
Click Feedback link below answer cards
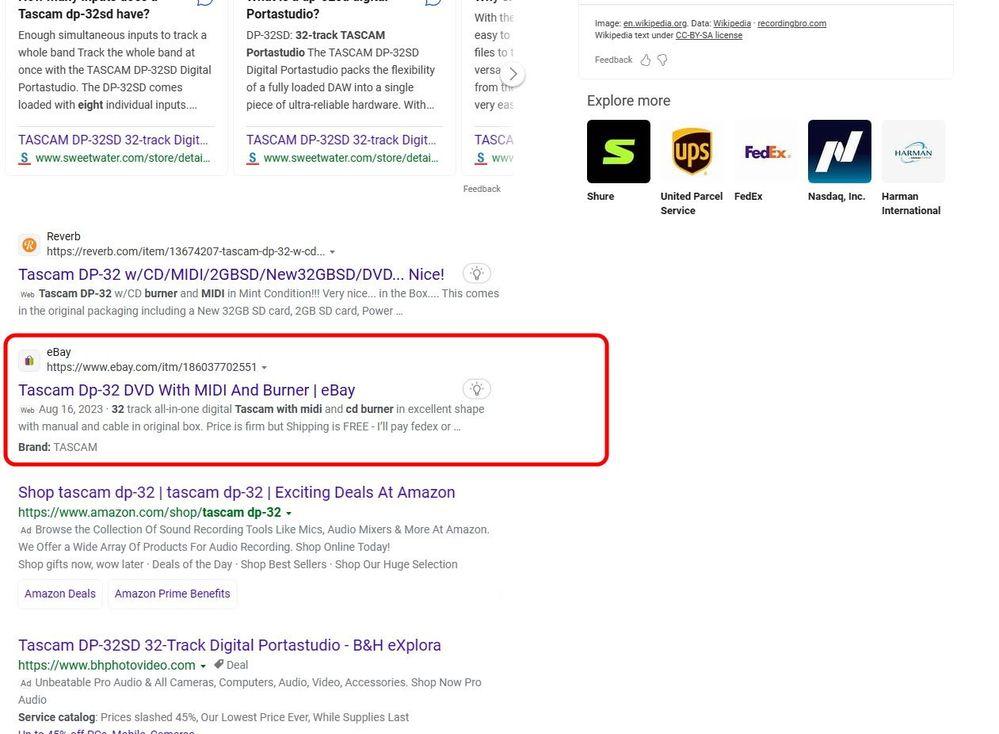point(482,189)
